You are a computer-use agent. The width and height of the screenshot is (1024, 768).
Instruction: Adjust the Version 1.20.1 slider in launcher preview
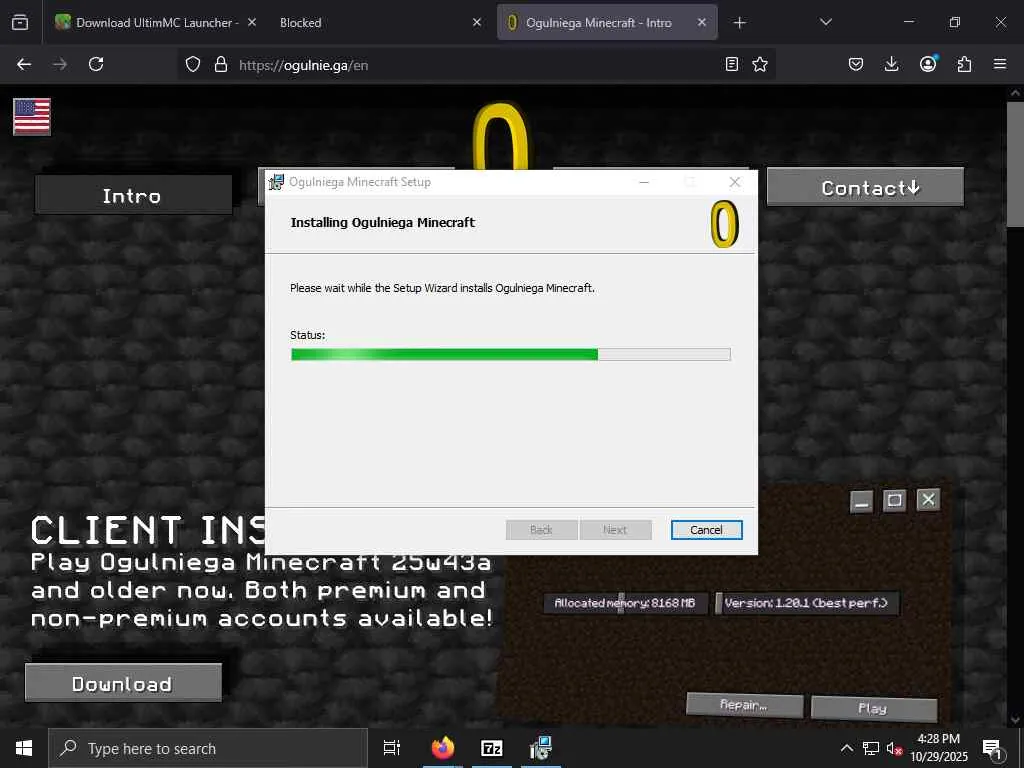point(807,602)
